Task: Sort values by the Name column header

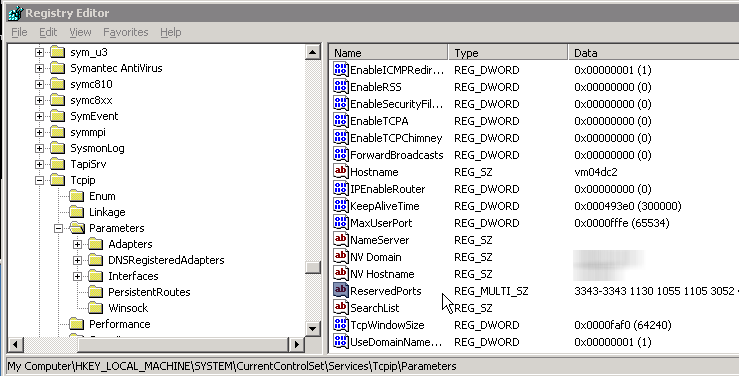Action: coord(388,53)
